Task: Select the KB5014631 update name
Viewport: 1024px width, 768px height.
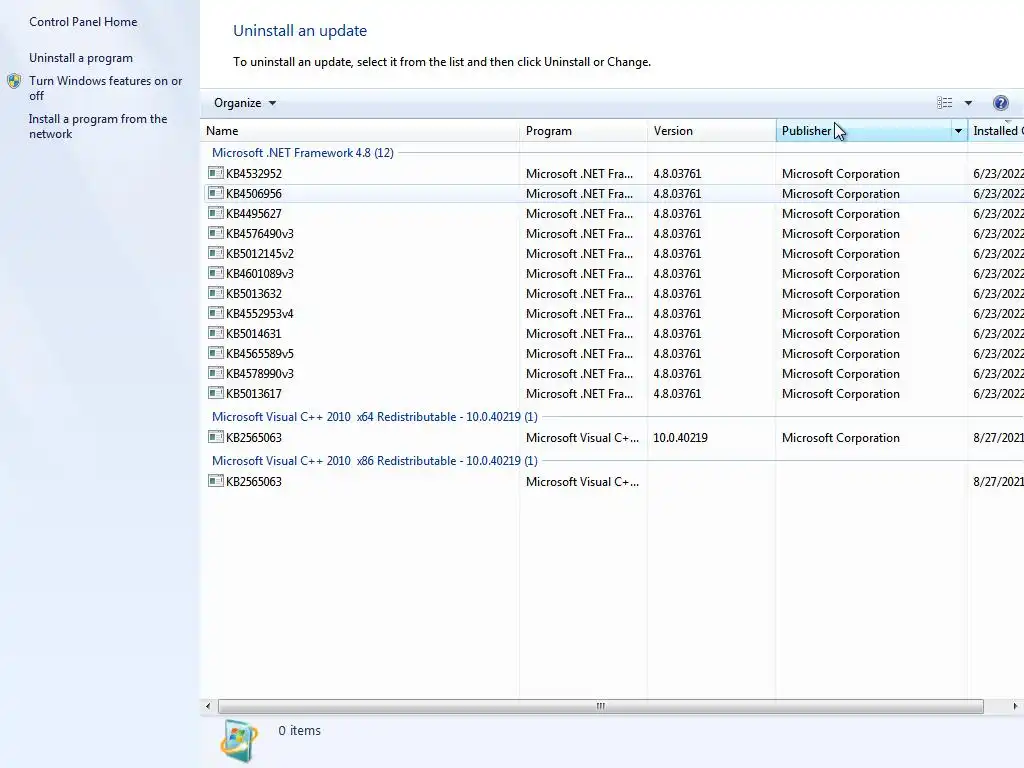Action: point(253,334)
